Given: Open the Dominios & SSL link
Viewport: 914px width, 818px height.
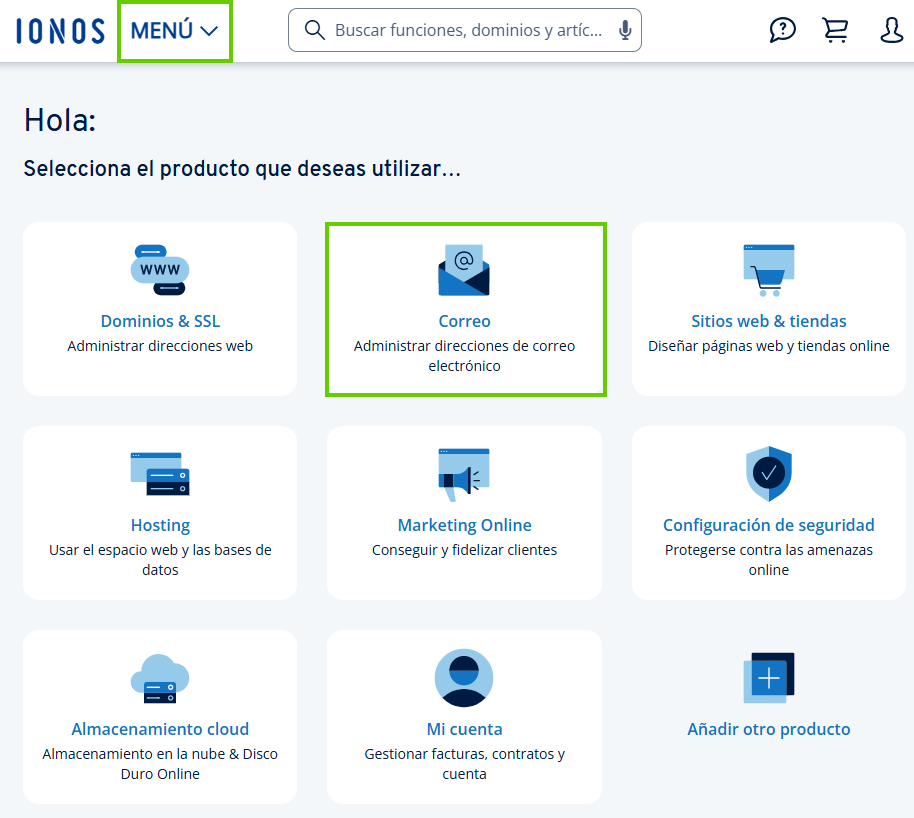Looking at the screenshot, I should 160,321.
